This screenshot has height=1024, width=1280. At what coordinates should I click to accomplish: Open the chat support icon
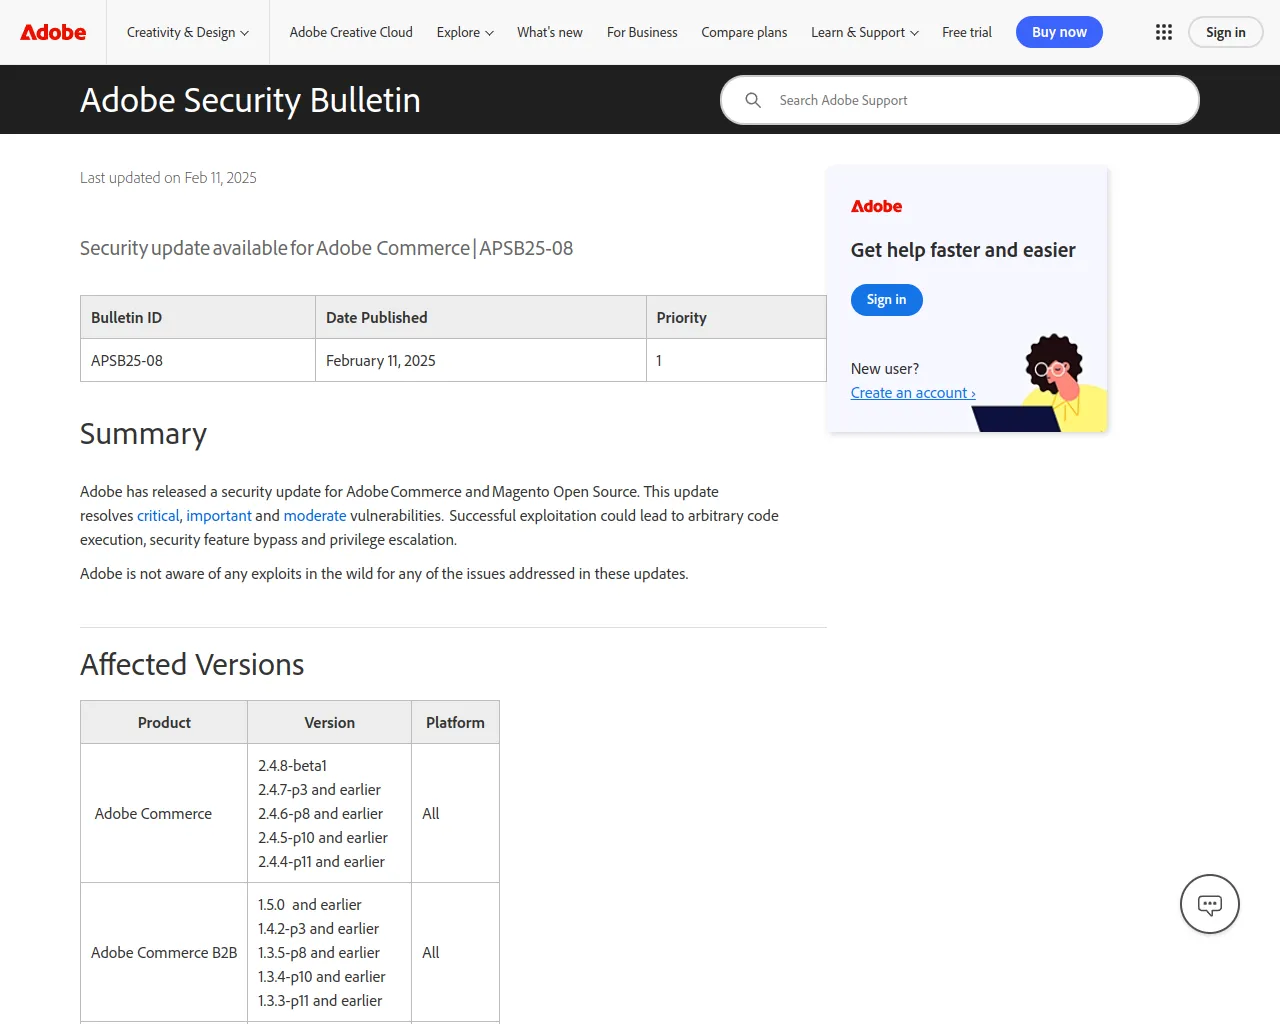tap(1210, 905)
